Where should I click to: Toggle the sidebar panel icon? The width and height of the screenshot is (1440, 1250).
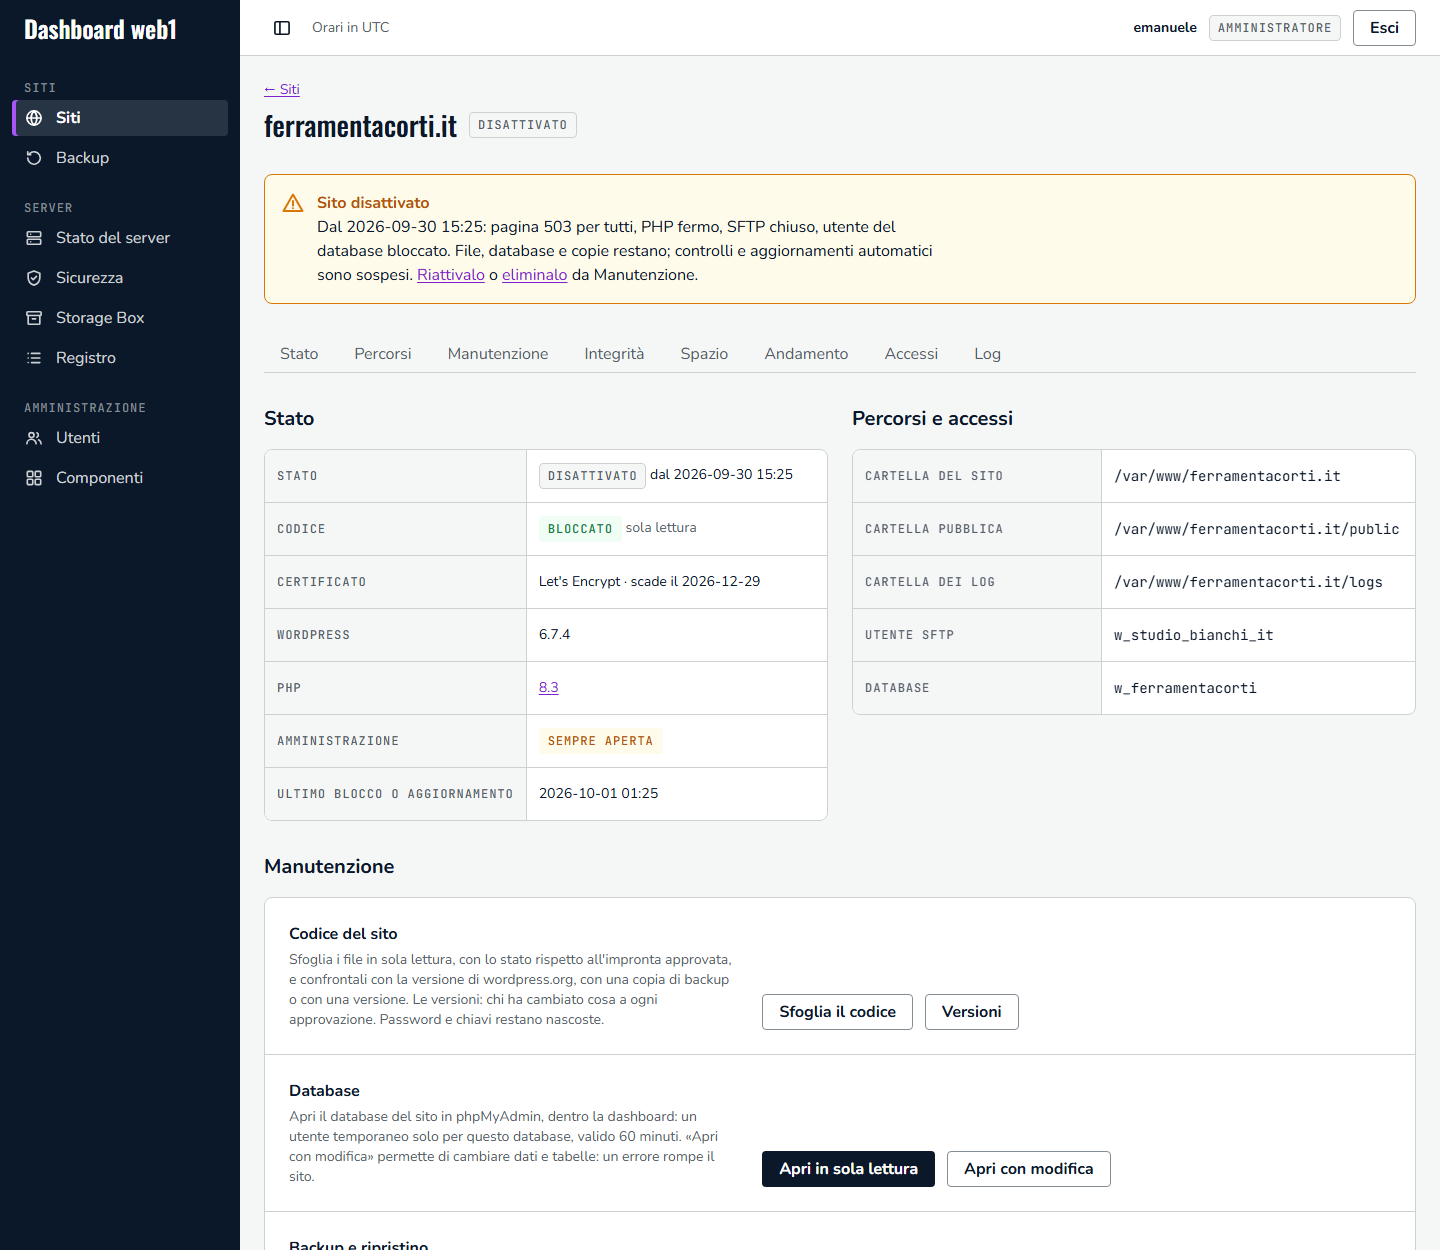[282, 28]
